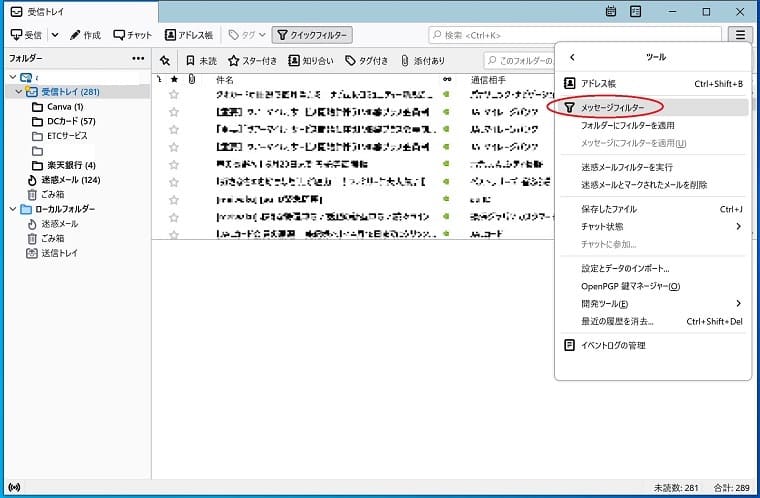Select the 受信トレイ (281) folder
Viewport: 760px width, 498px height.
pos(78,92)
